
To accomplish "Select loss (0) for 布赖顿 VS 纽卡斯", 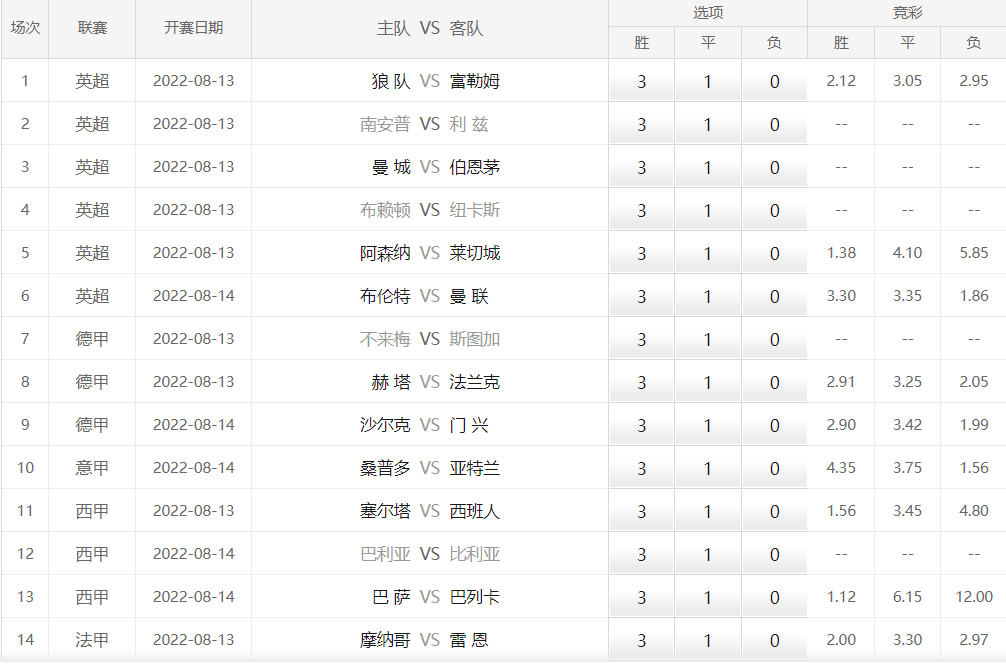I will [x=774, y=210].
